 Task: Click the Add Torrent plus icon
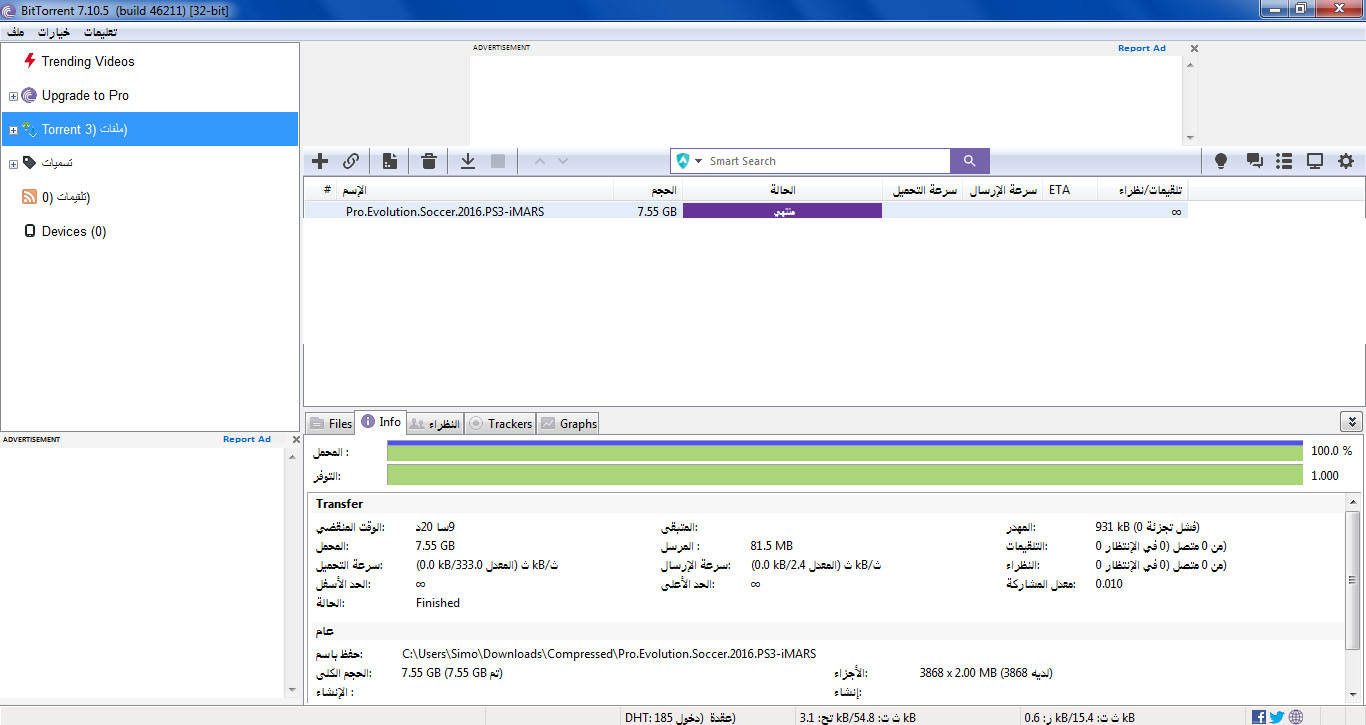(320, 161)
